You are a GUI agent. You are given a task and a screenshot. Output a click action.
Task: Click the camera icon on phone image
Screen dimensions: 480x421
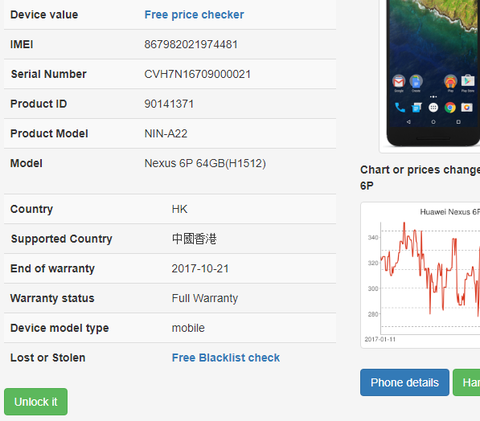[467, 107]
